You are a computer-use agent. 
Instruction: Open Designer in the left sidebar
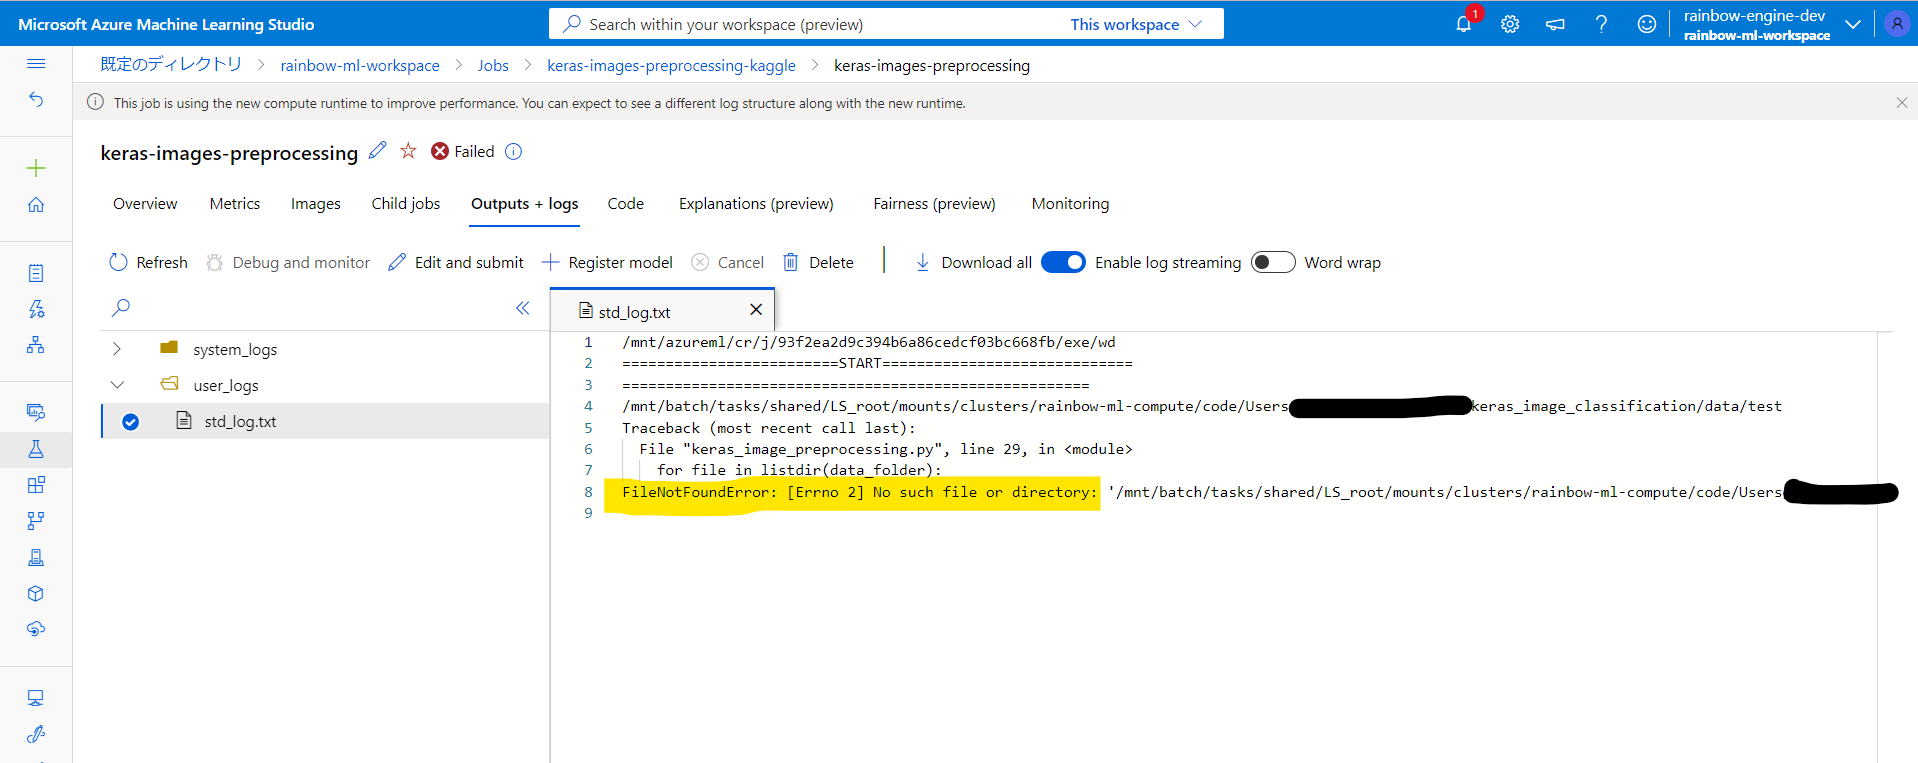(x=36, y=345)
